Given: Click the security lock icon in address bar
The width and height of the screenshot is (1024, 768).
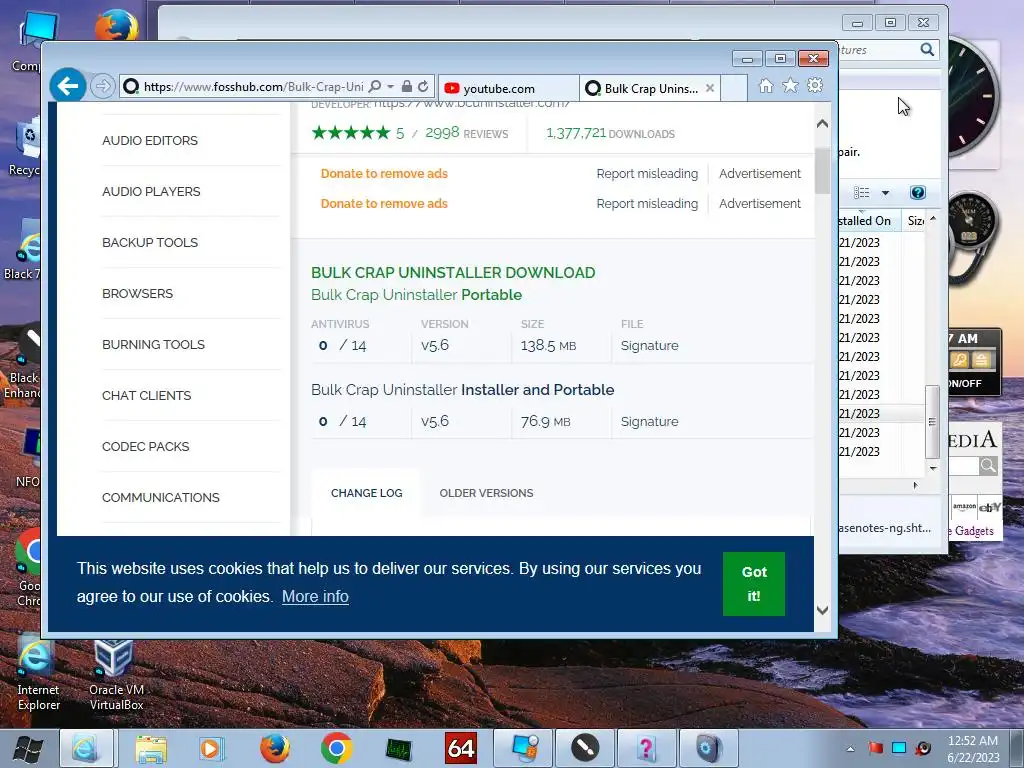Looking at the screenshot, I should (x=407, y=87).
